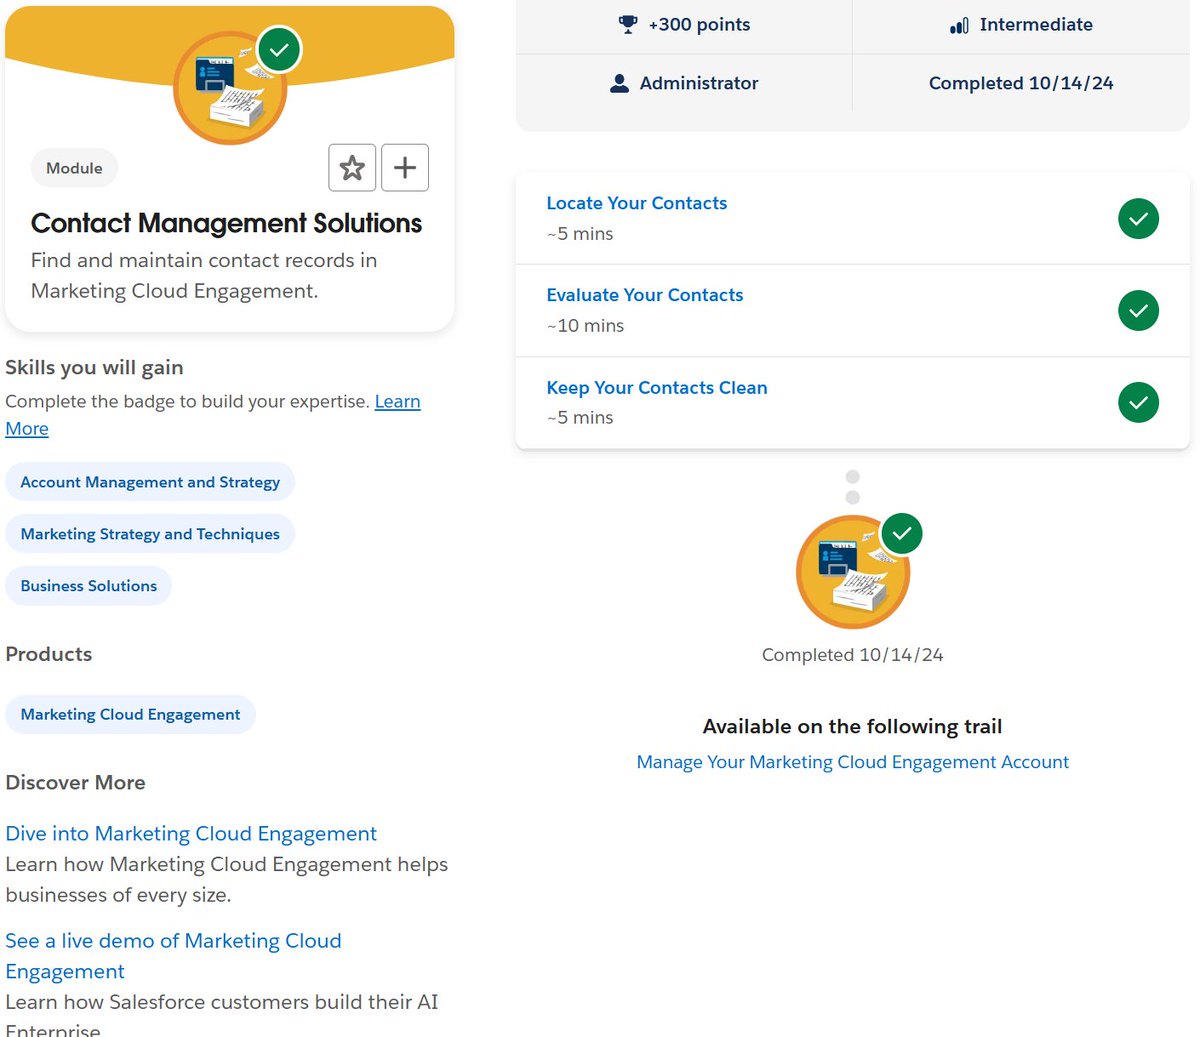Viewport: 1200px width, 1037px height.
Task: Click the star favorite icon button
Action: (x=352, y=167)
